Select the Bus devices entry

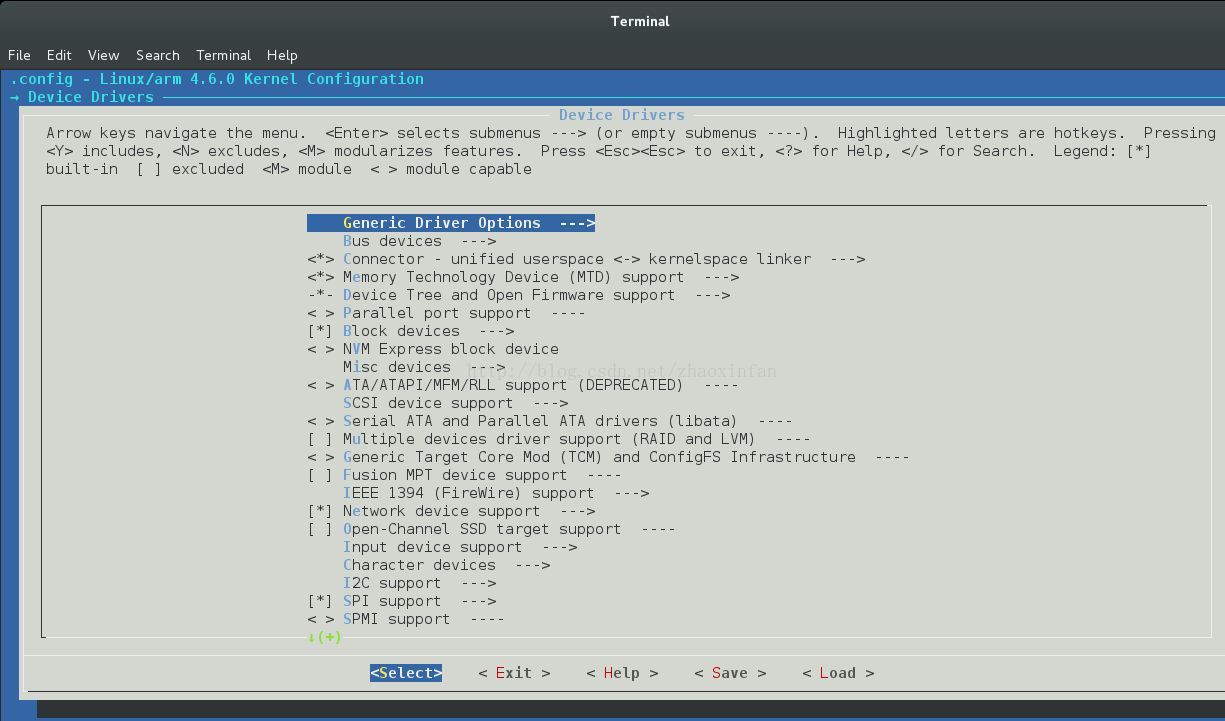click(x=420, y=241)
